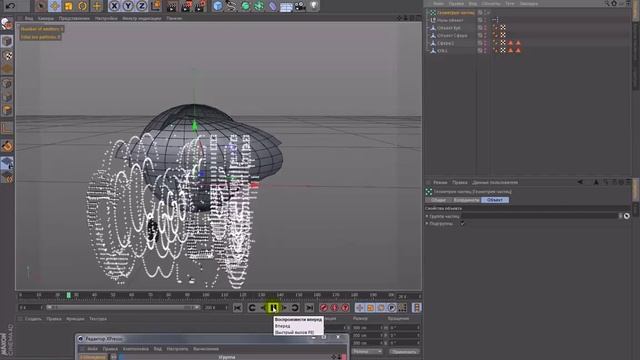
Task: Go to the end of the animation
Action: [309, 308]
